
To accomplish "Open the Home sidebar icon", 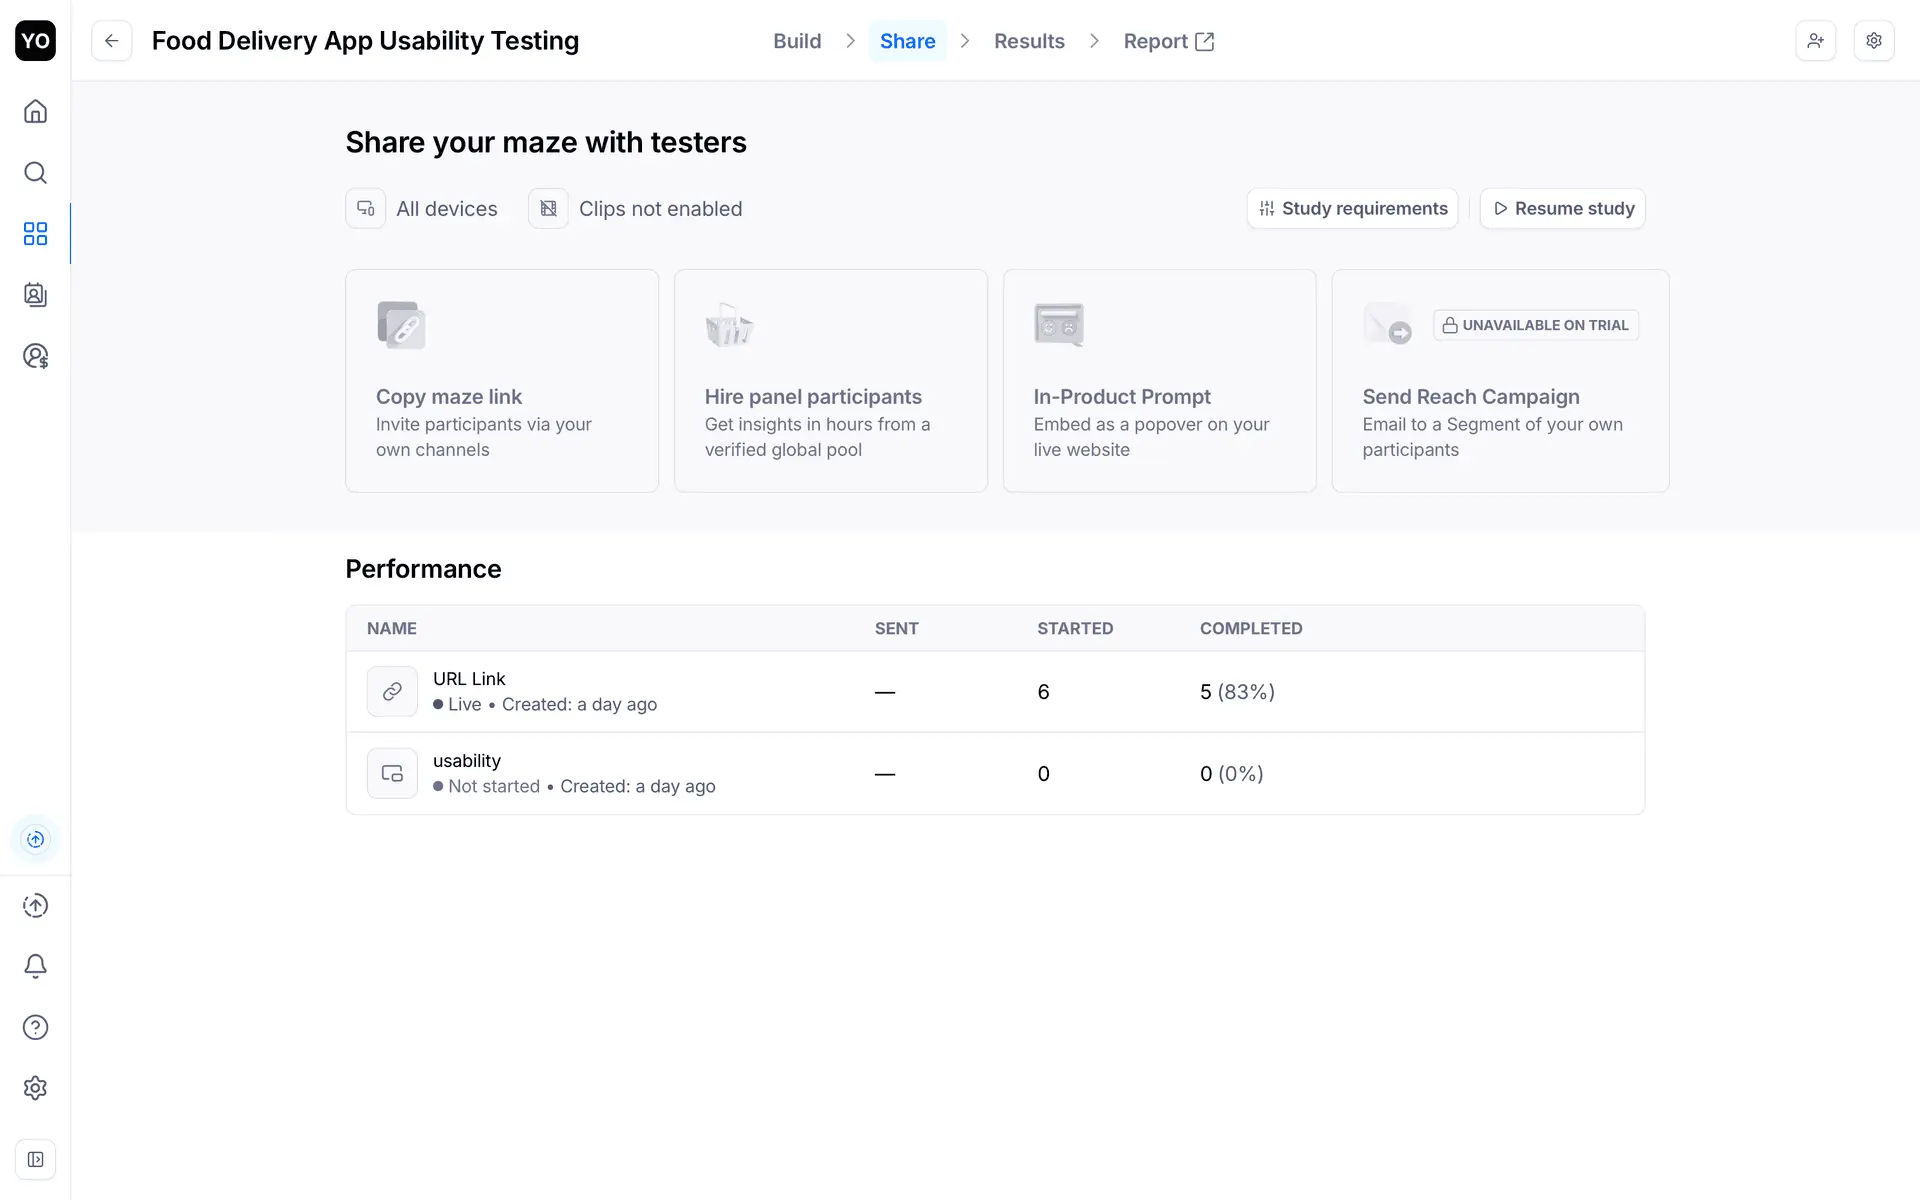I will click(35, 111).
